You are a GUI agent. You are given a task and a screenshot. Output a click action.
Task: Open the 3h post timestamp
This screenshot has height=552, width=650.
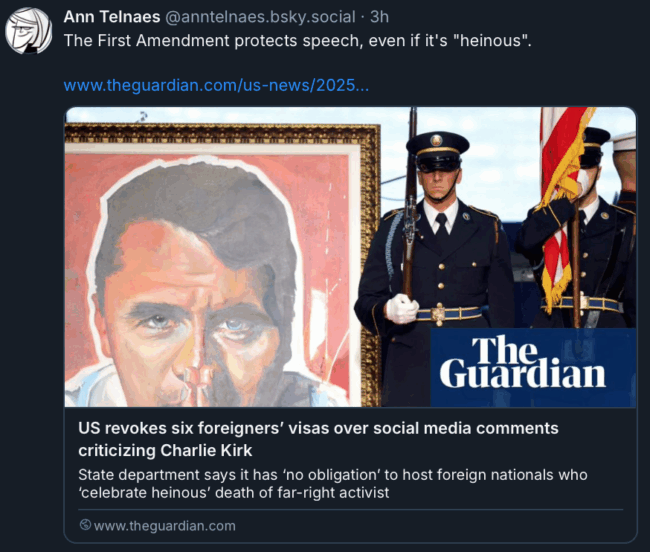tap(379, 17)
